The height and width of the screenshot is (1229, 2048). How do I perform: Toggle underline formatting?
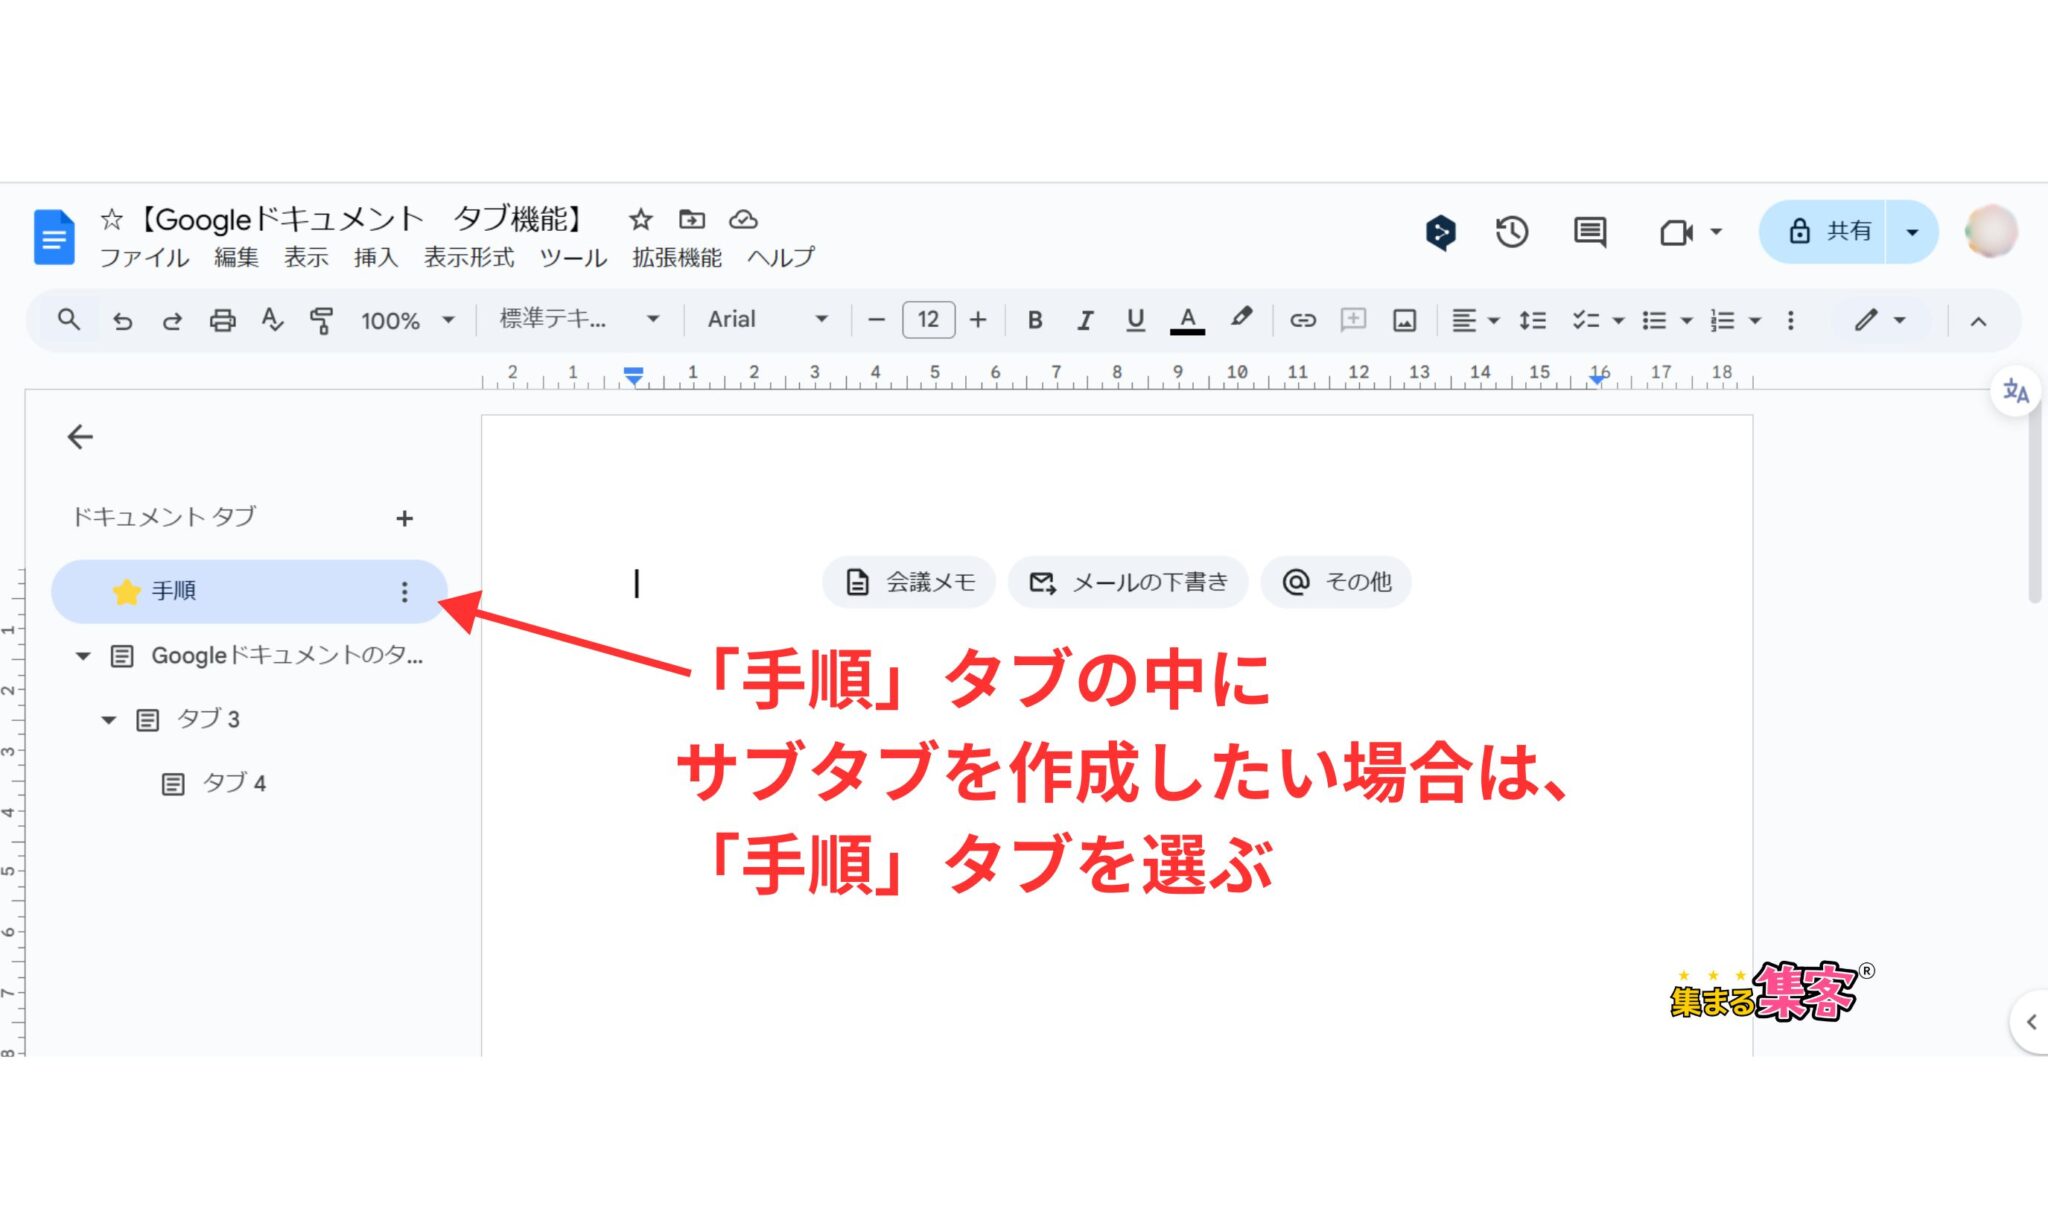[x=1135, y=320]
